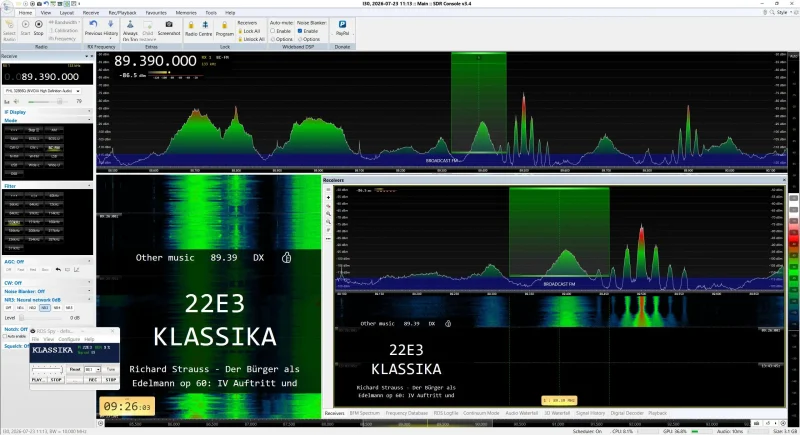The width and height of the screenshot is (800, 435).
Task: Adjust the slider in RDS Spy window
Action: tap(47, 369)
